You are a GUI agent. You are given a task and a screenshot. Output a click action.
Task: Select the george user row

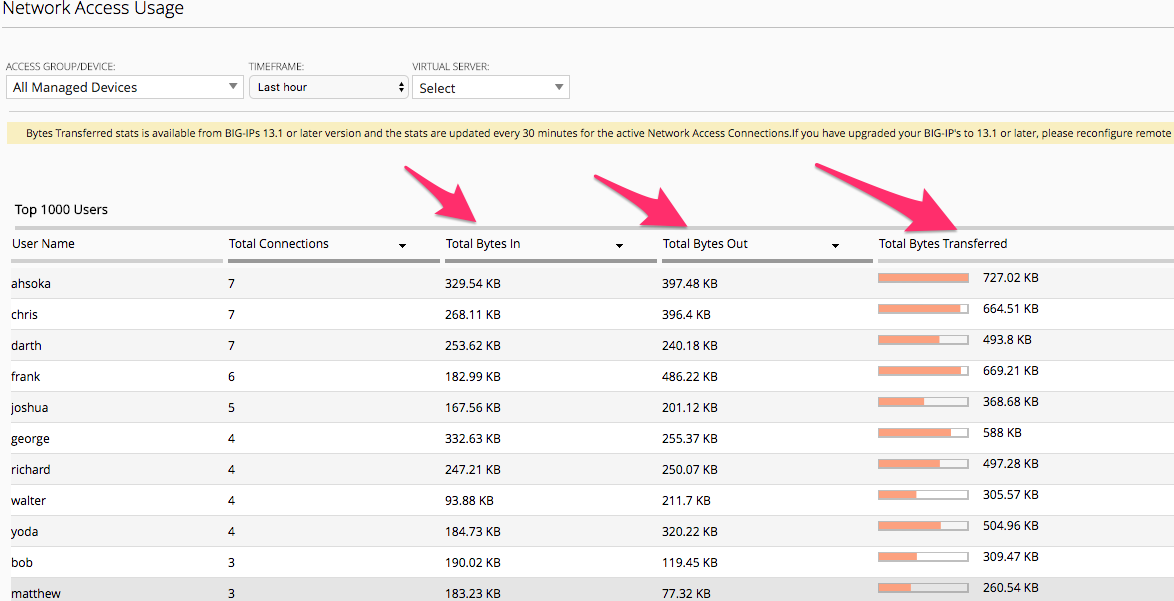(587, 438)
